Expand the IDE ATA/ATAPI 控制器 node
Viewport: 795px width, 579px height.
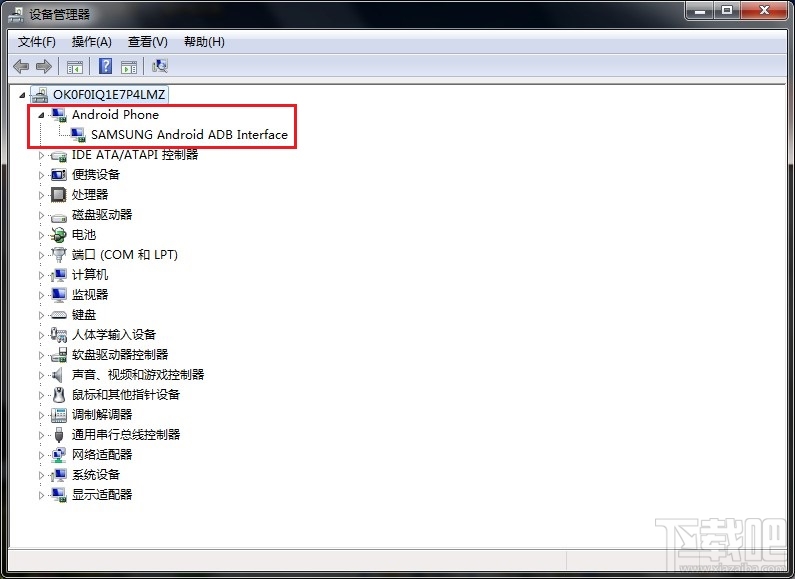coord(41,155)
